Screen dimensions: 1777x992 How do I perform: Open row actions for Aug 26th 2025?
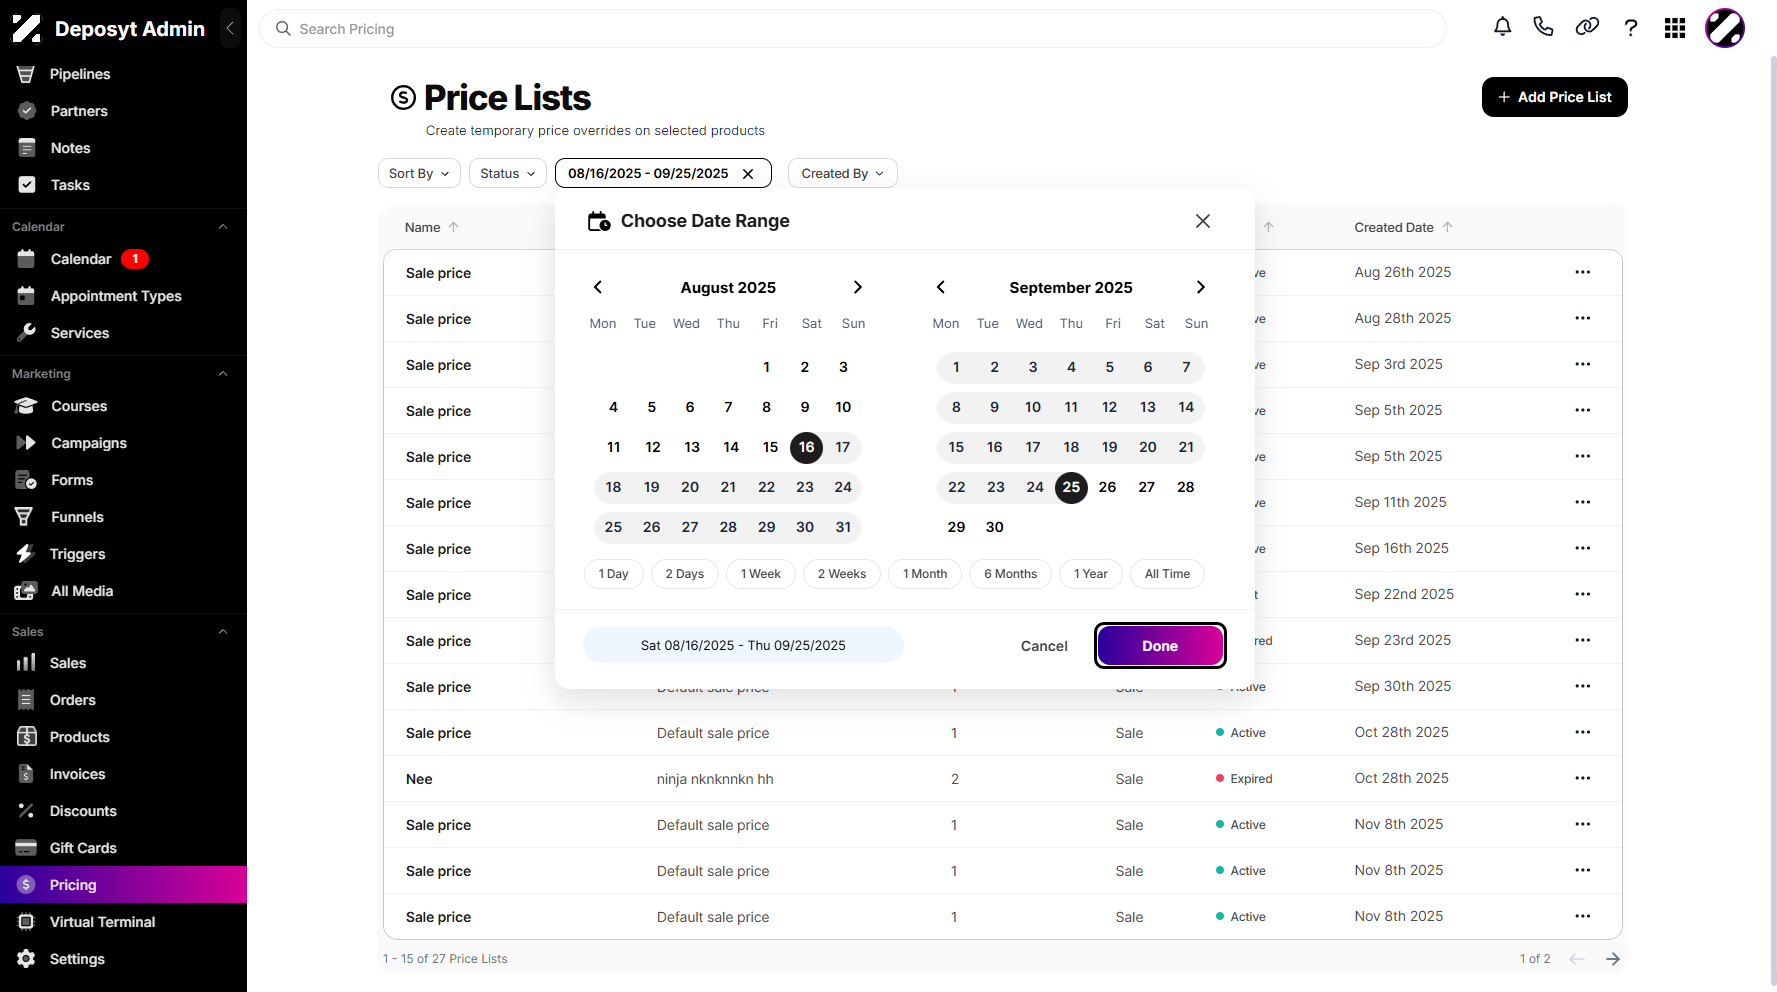pos(1582,272)
